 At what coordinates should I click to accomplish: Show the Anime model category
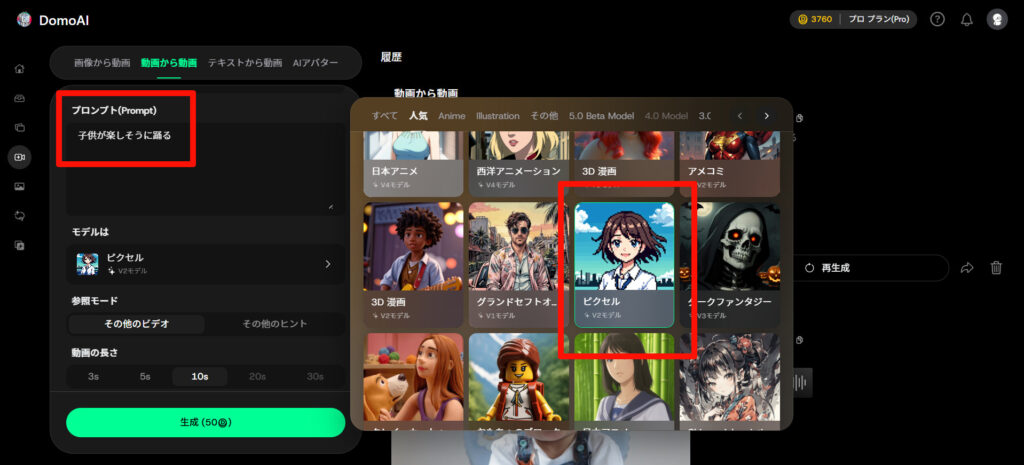[452, 116]
